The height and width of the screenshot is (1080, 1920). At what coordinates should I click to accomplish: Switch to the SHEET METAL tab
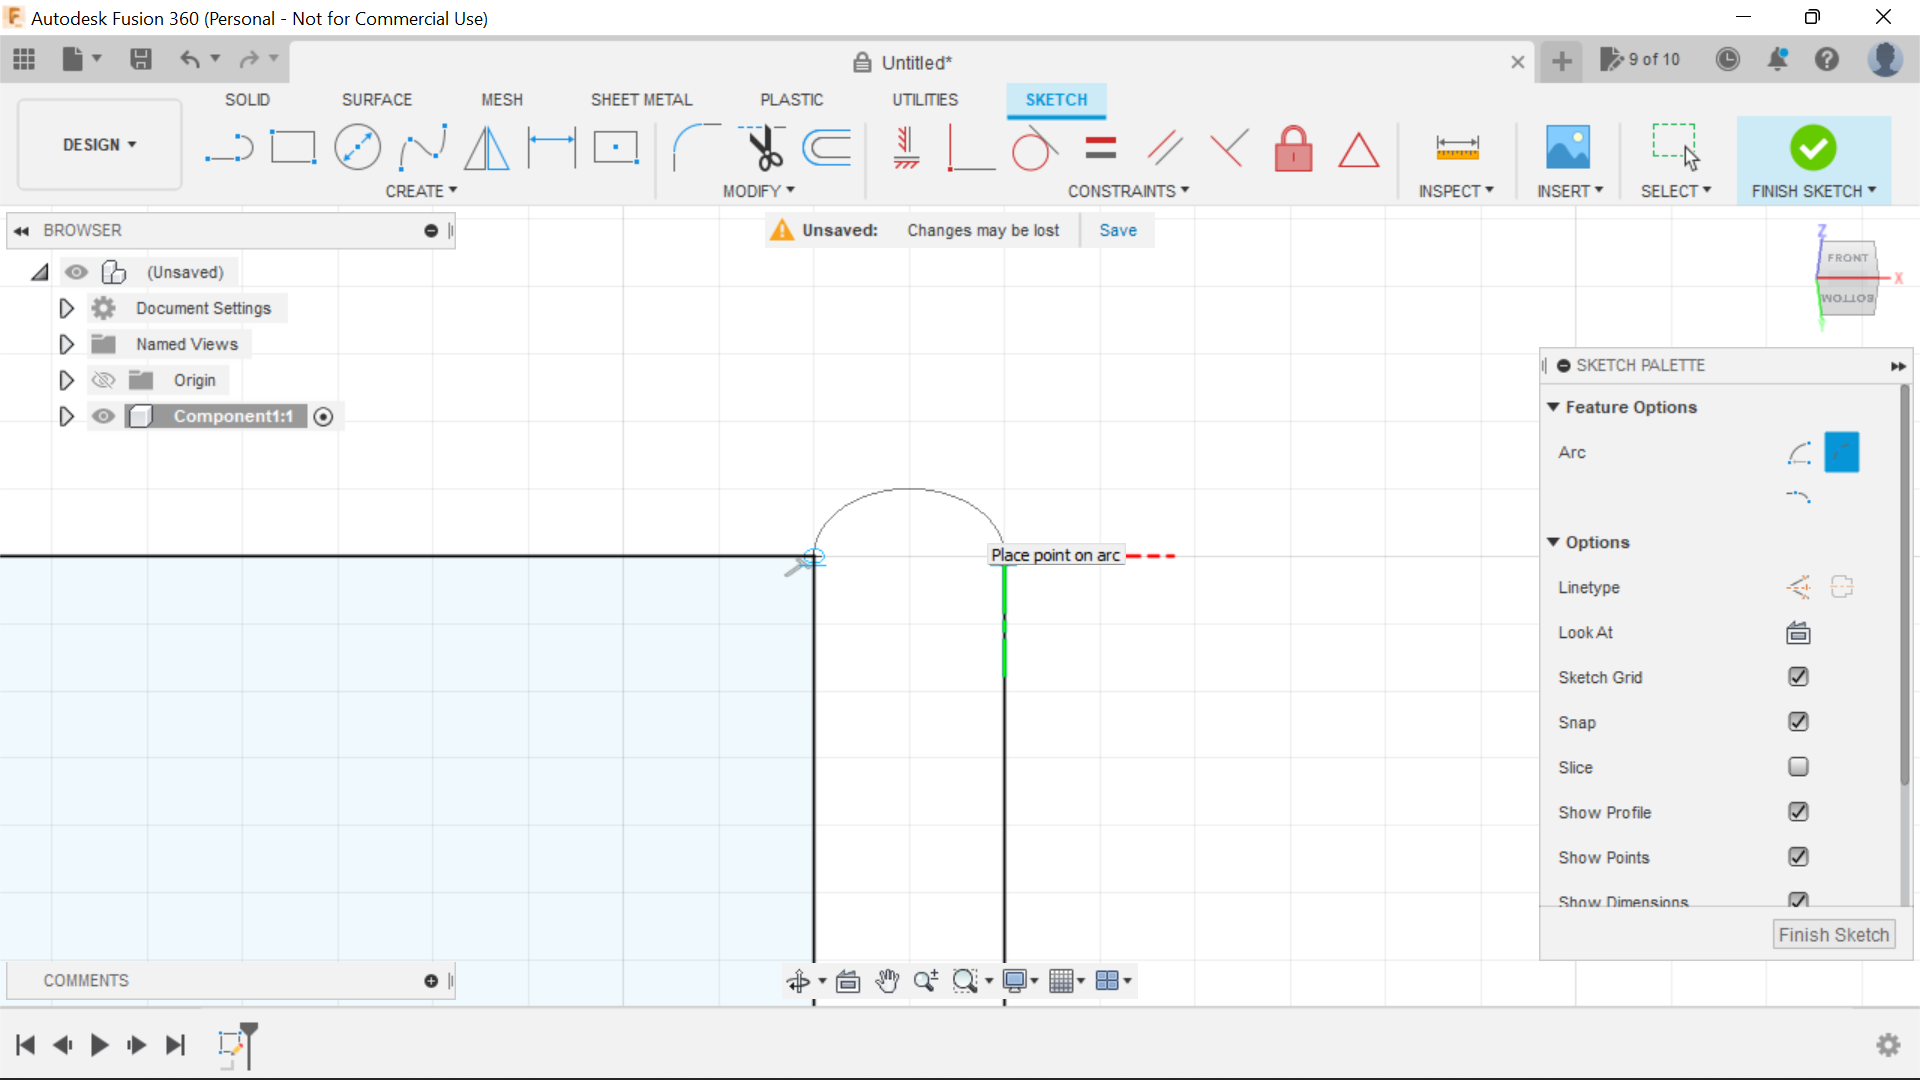pos(641,100)
